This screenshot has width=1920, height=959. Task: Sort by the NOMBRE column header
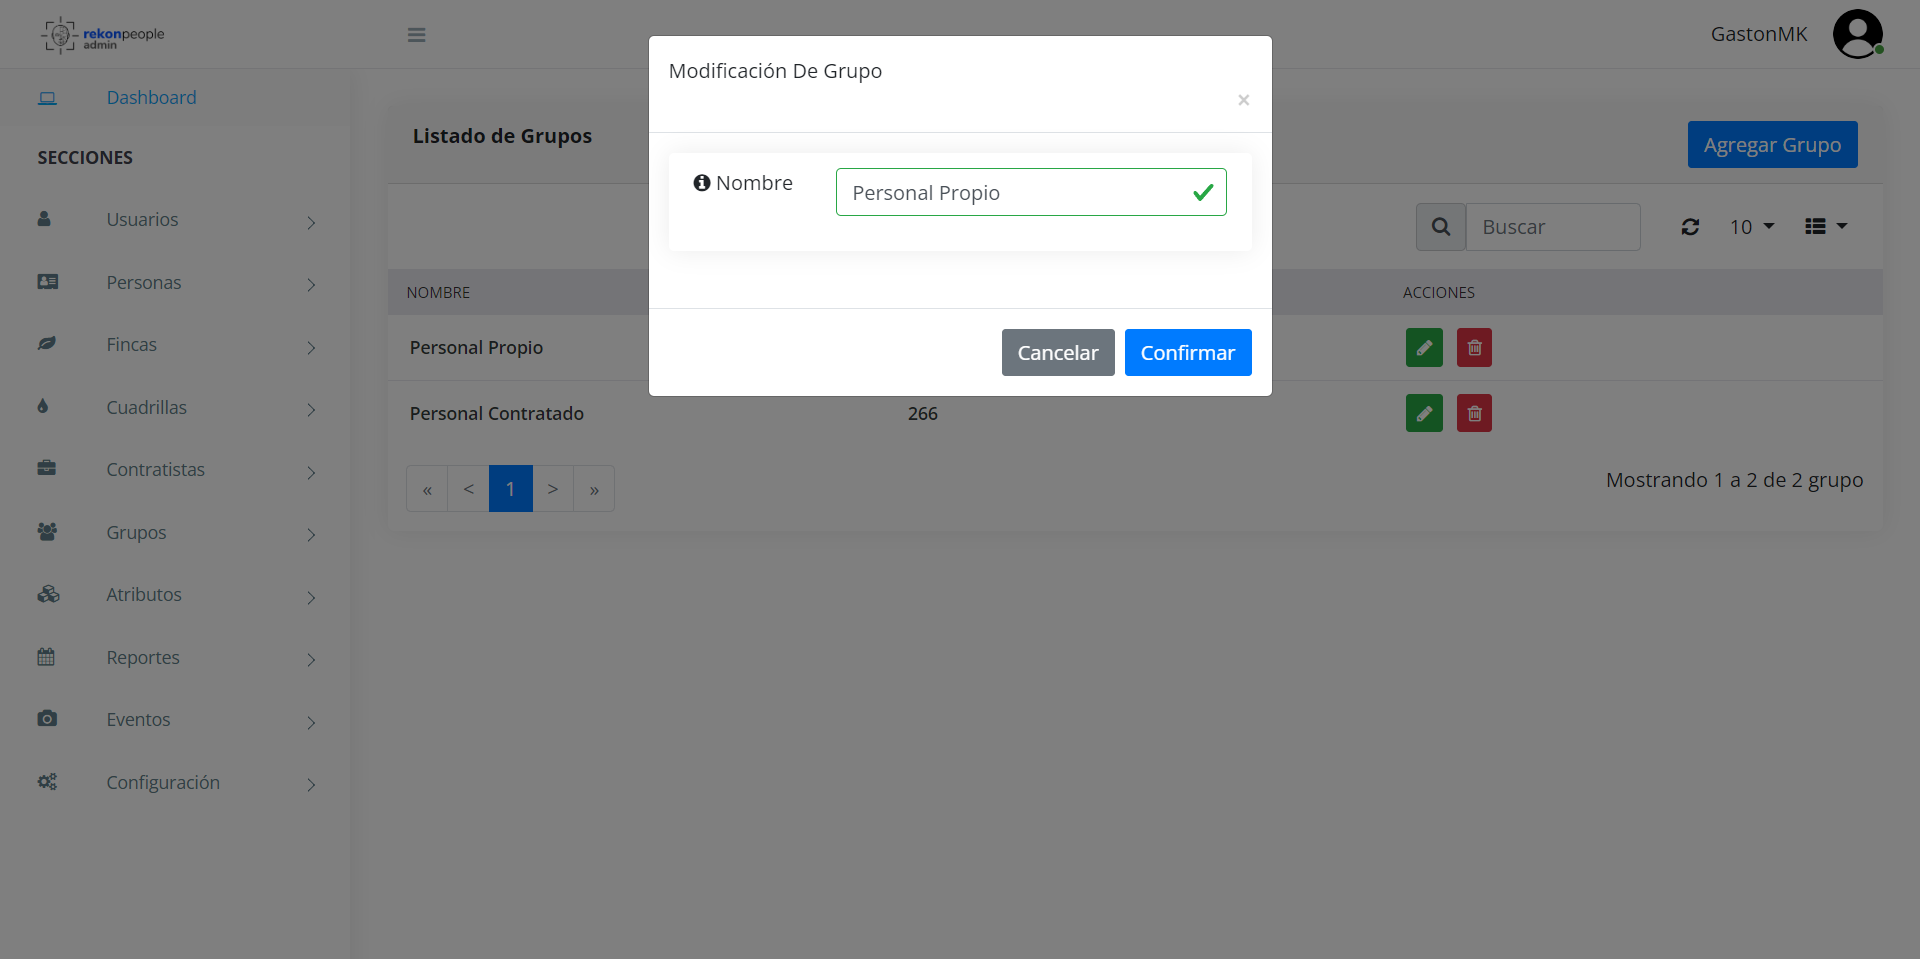coord(438,292)
